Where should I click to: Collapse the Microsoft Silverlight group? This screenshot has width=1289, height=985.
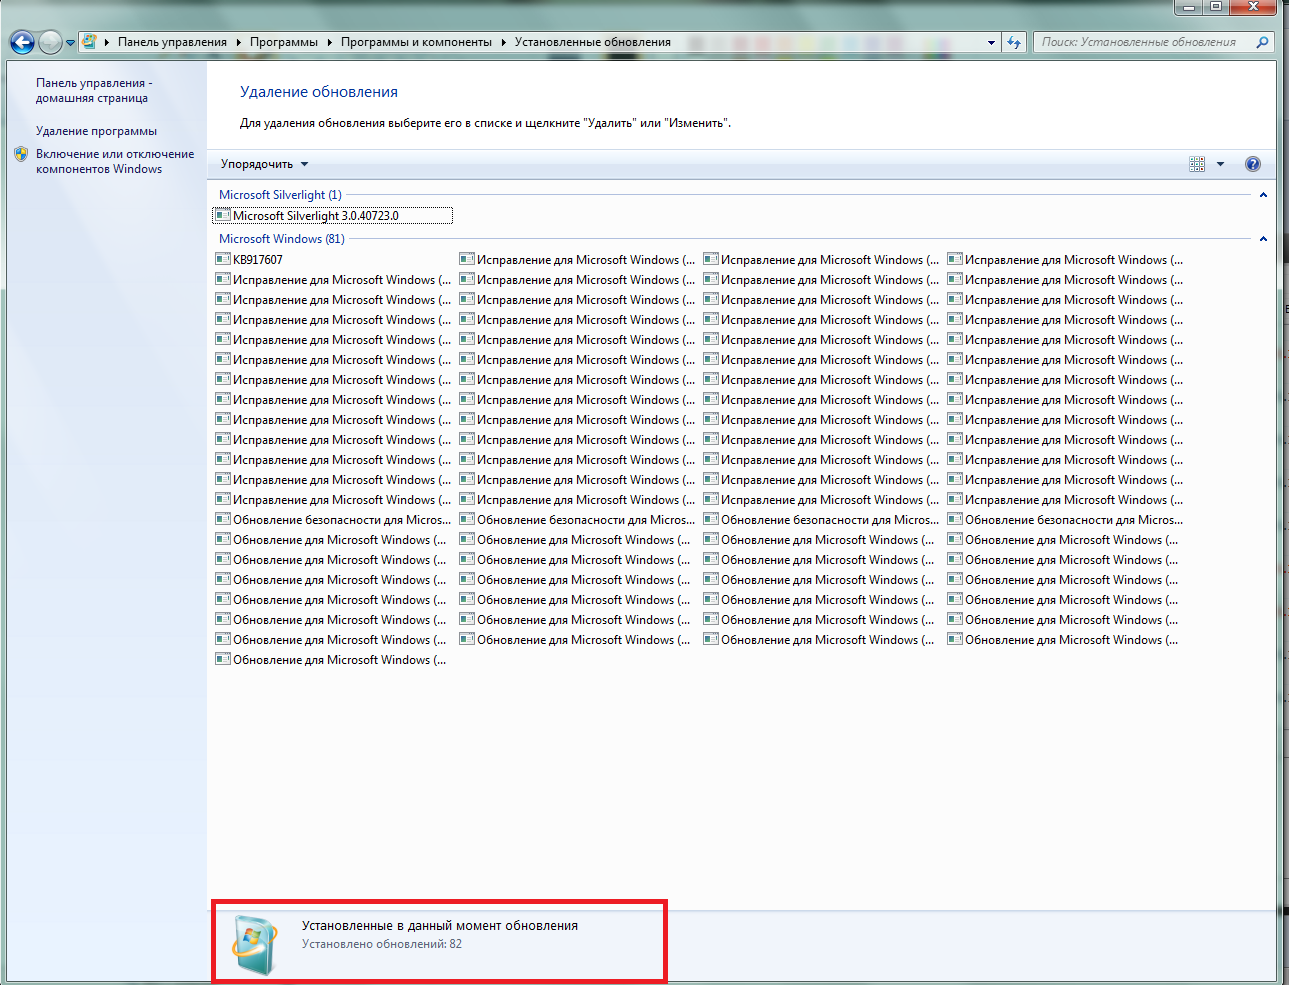pyautogui.click(x=1263, y=195)
